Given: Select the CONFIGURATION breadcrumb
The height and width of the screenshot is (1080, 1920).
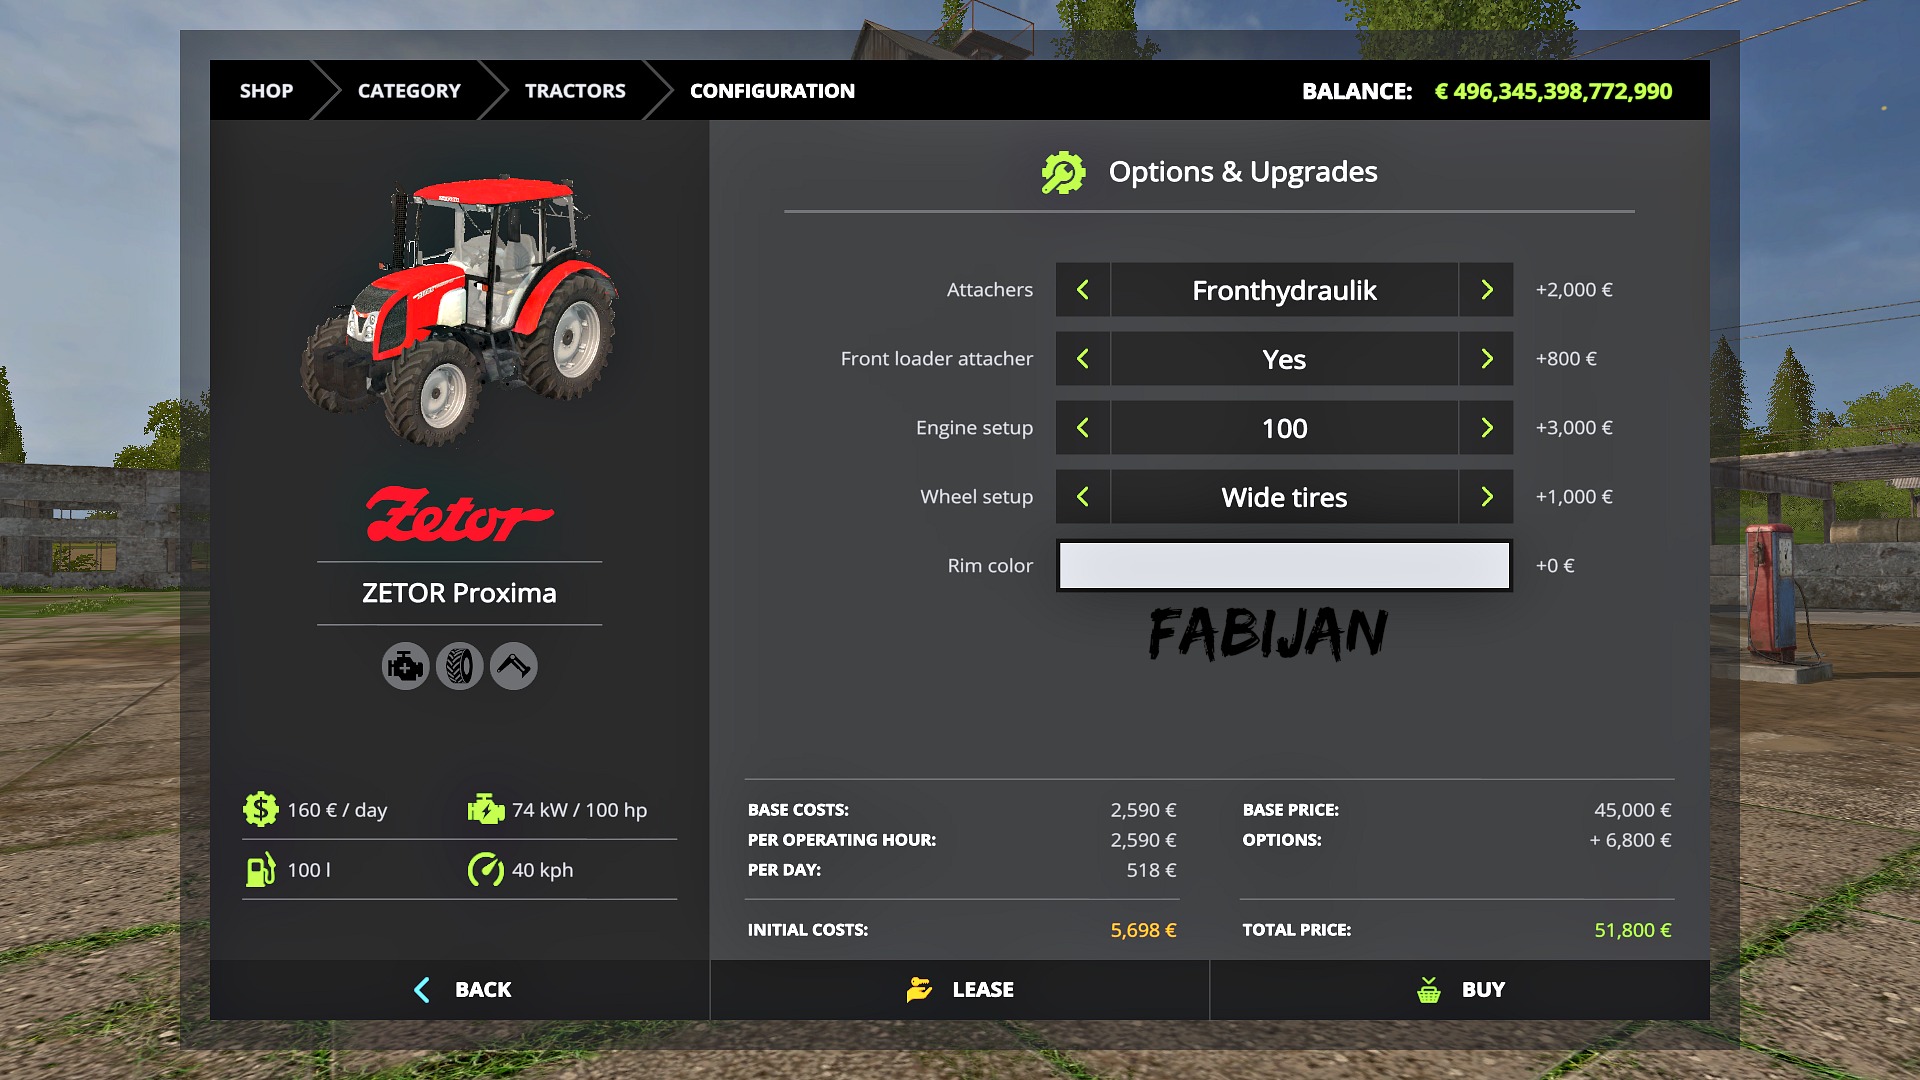Looking at the screenshot, I should pos(772,91).
